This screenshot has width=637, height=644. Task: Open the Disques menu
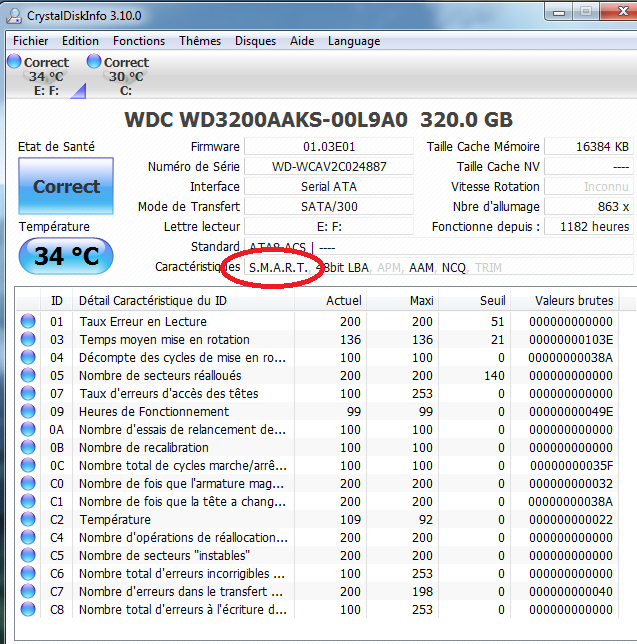(x=255, y=41)
